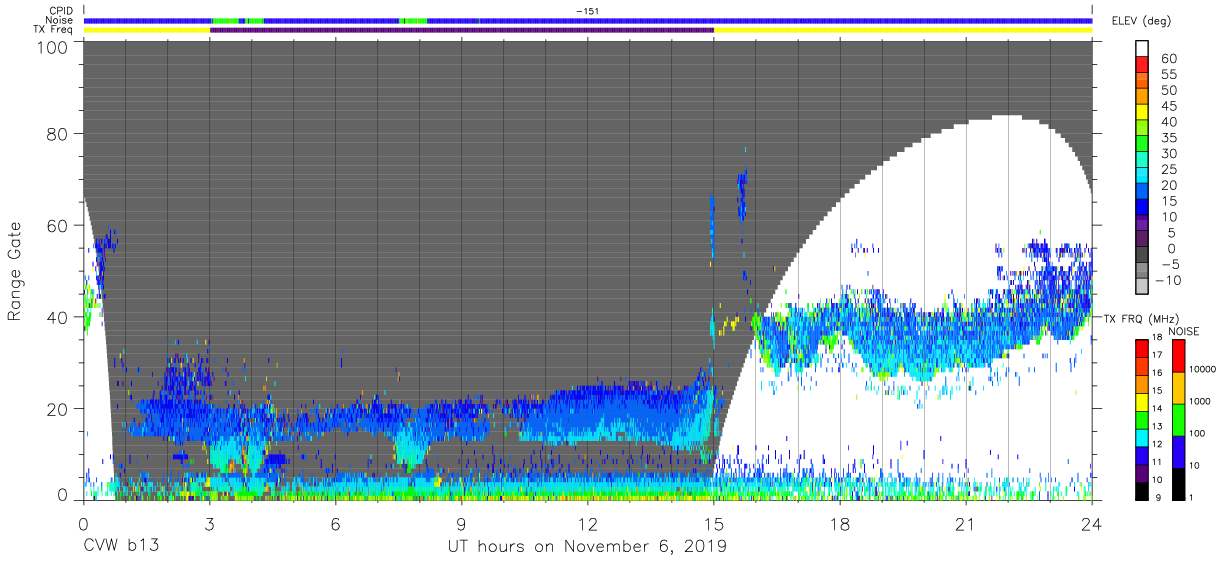Click the 25 label on ELEV color bar
Screen dimensions: 1228x567
point(1168,170)
